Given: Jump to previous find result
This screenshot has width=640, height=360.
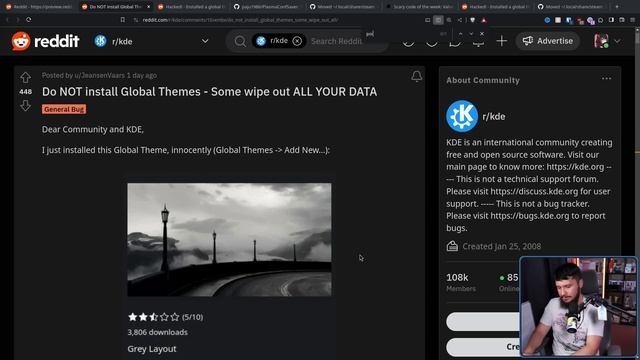Looking at the screenshot, I should click(x=460, y=34).
